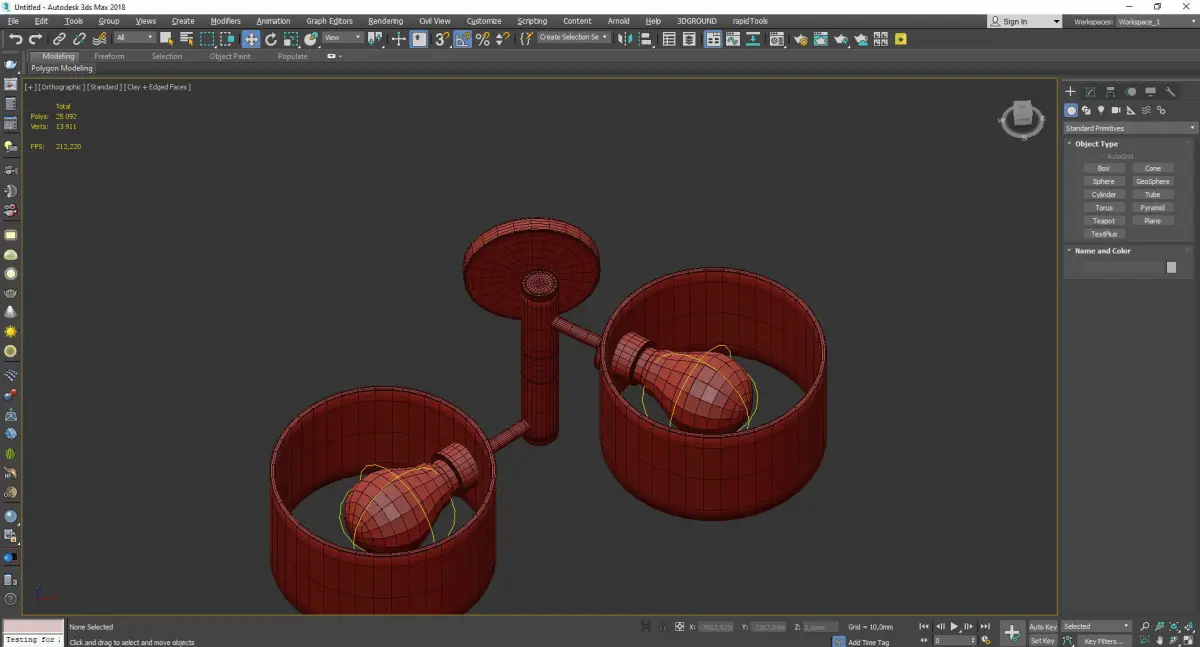Toggle Spinner Snap
The width and height of the screenshot is (1200, 647).
[x=502, y=39]
